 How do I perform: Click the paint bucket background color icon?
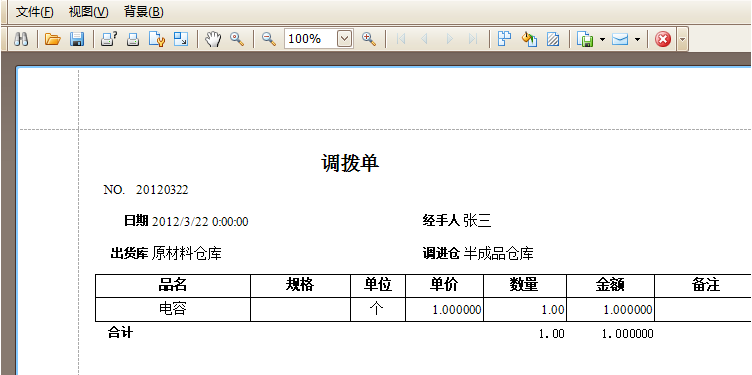(529, 39)
